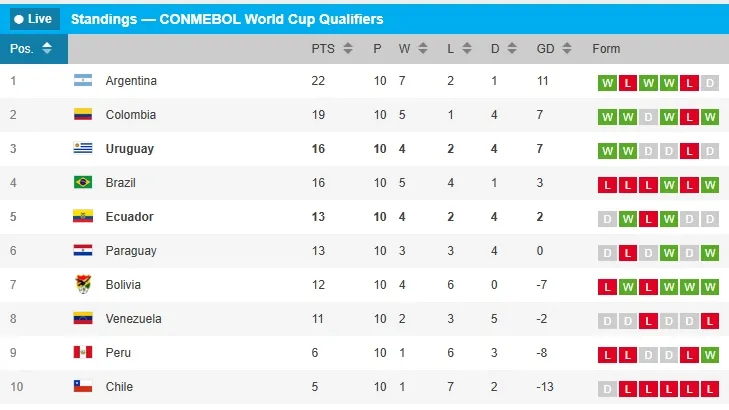The width and height of the screenshot is (729, 410).
Task: Sort table by Pos. column
Action: pos(32,49)
